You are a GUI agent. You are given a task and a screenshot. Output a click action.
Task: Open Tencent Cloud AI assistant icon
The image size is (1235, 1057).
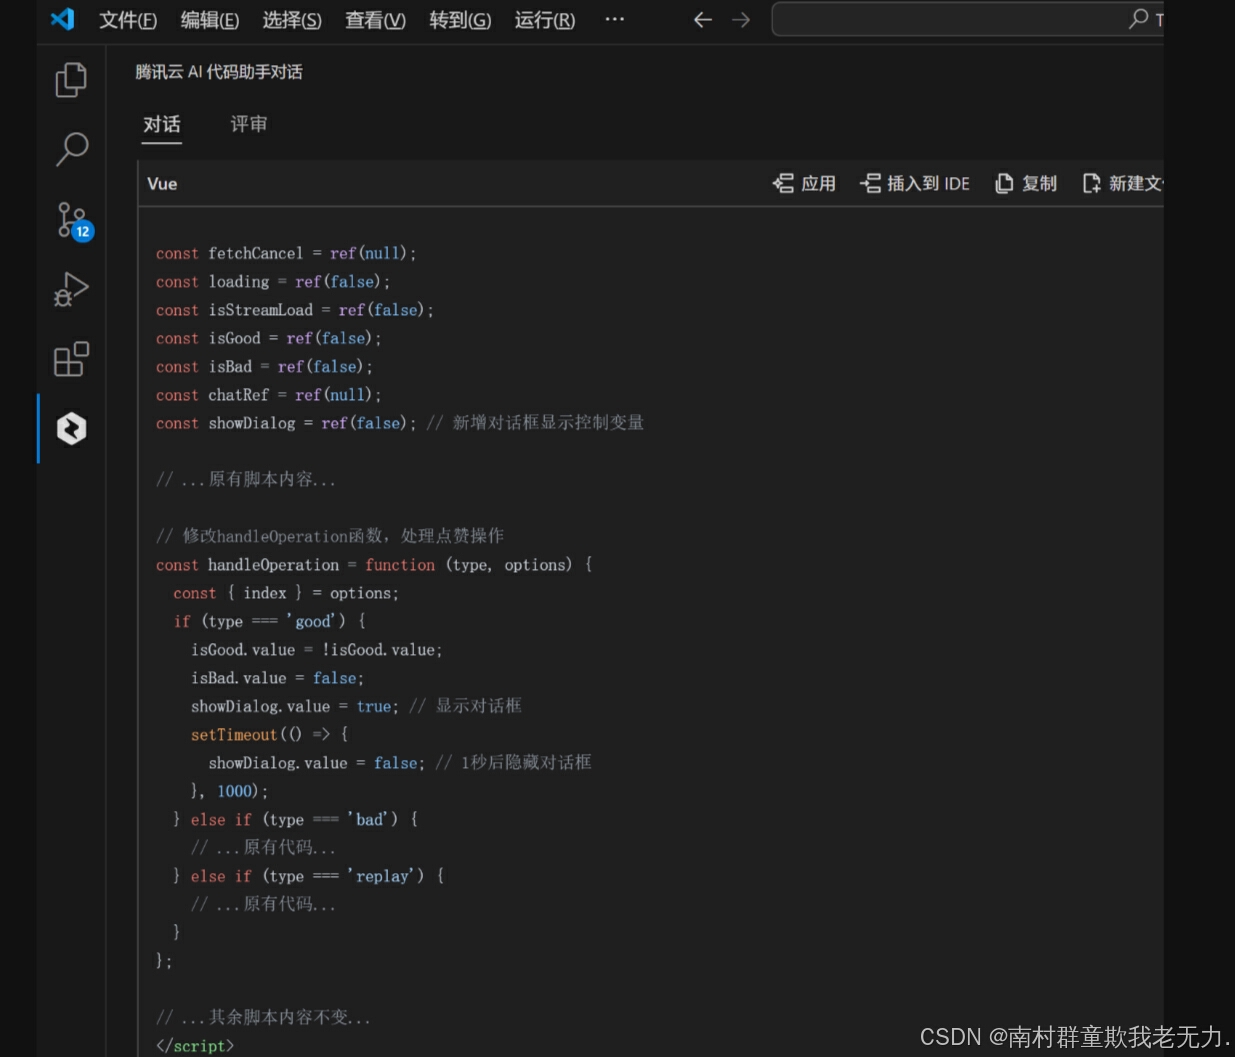click(x=71, y=429)
